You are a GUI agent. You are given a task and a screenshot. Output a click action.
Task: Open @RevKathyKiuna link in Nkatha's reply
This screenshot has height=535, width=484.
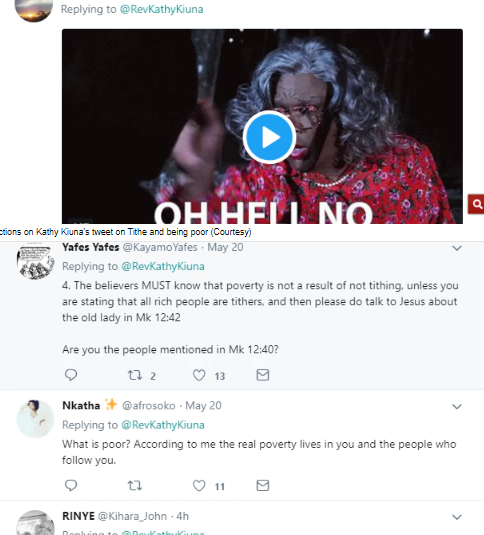[x=163, y=425]
